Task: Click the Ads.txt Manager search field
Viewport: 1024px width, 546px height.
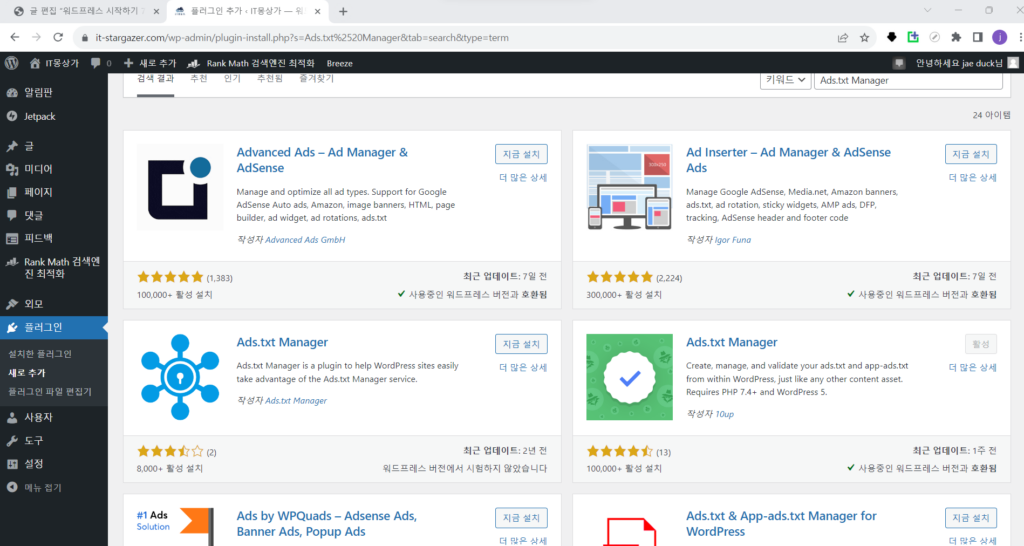Action: 908,80
